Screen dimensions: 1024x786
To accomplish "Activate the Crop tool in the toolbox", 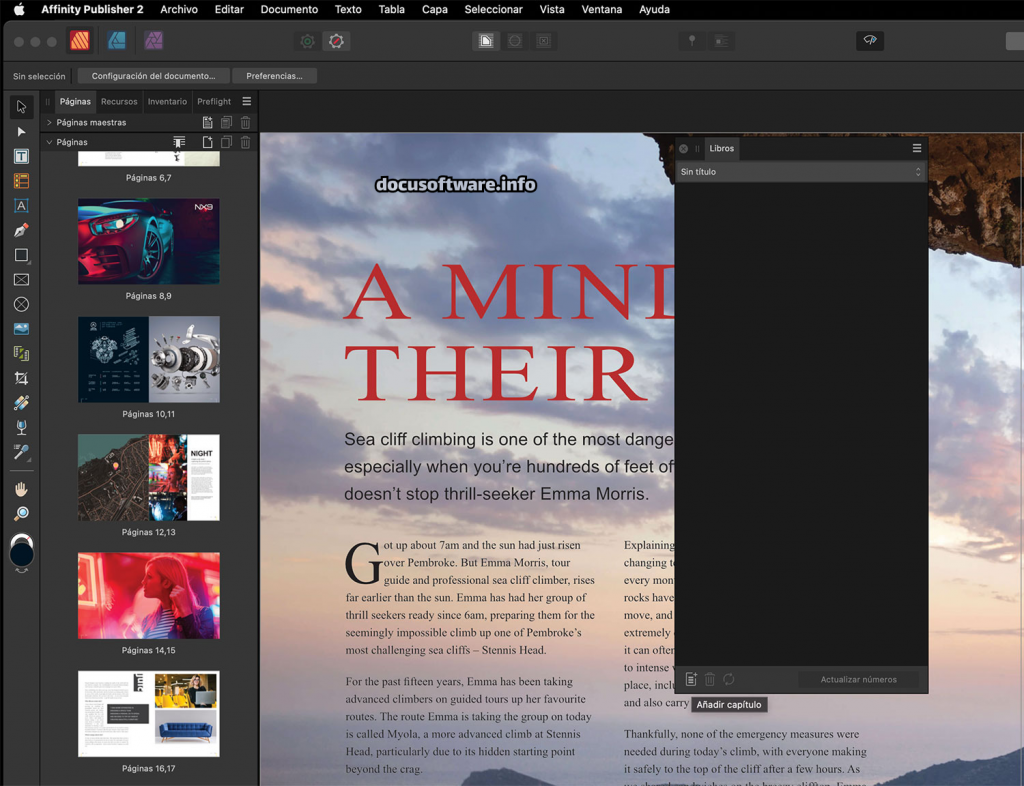I will 21,379.
